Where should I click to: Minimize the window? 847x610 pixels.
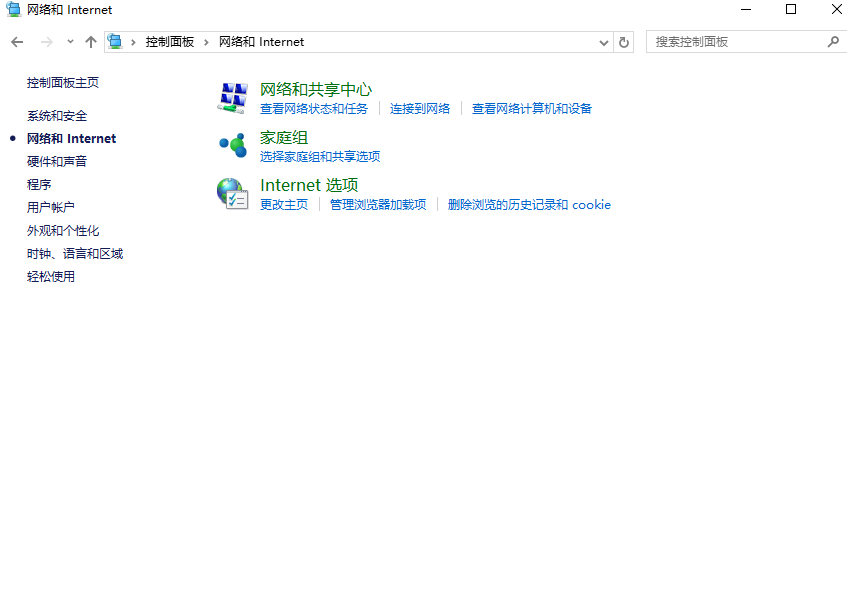[x=746, y=9]
